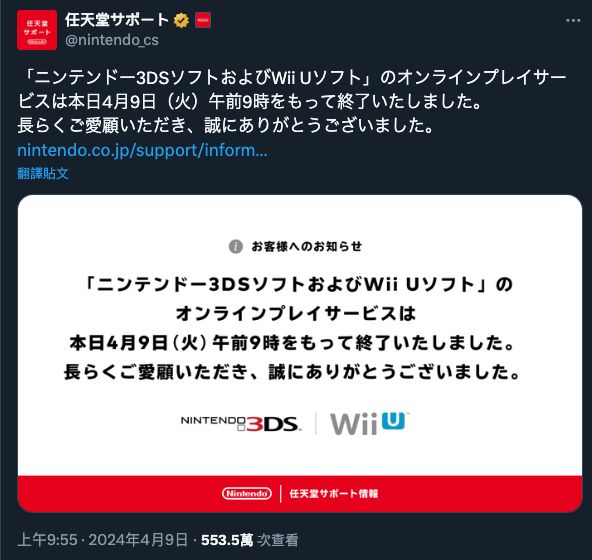Open the 任天堂サポート display name profile
Image resolution: width=592 pixels, height=560 pixels.
point(117,20)
